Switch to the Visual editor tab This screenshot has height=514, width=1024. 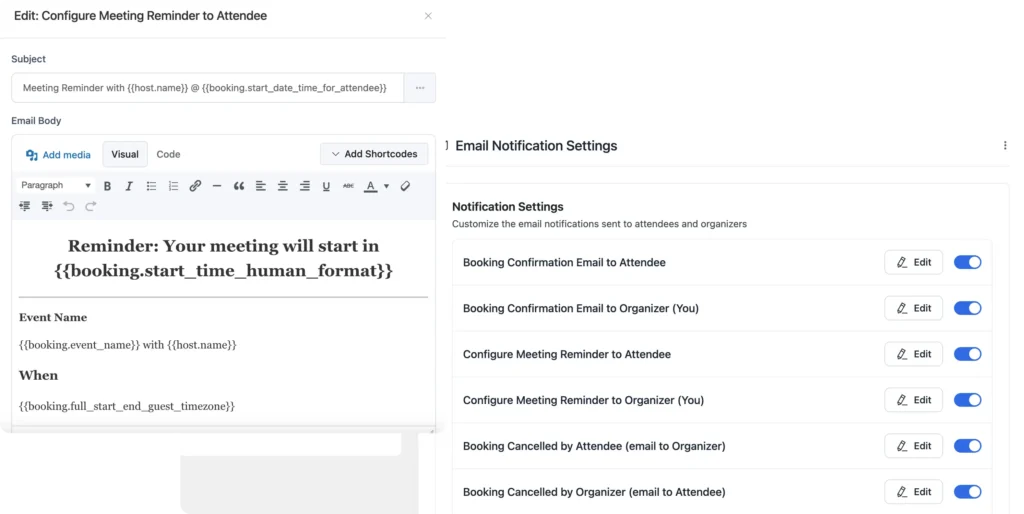(x=125, y=154)
